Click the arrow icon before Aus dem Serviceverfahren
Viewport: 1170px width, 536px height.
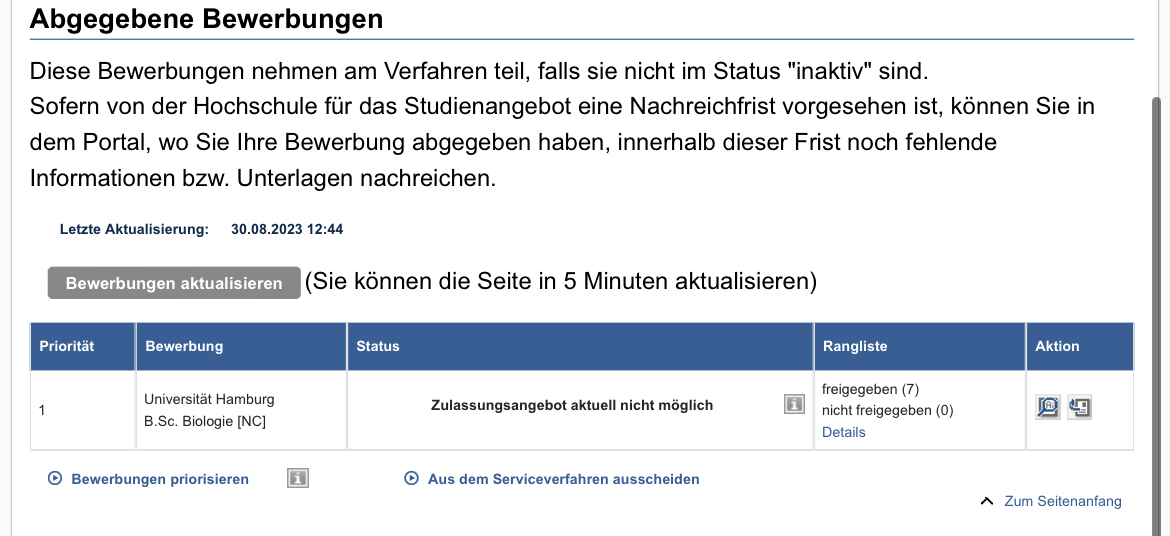(x=411, y=479)
